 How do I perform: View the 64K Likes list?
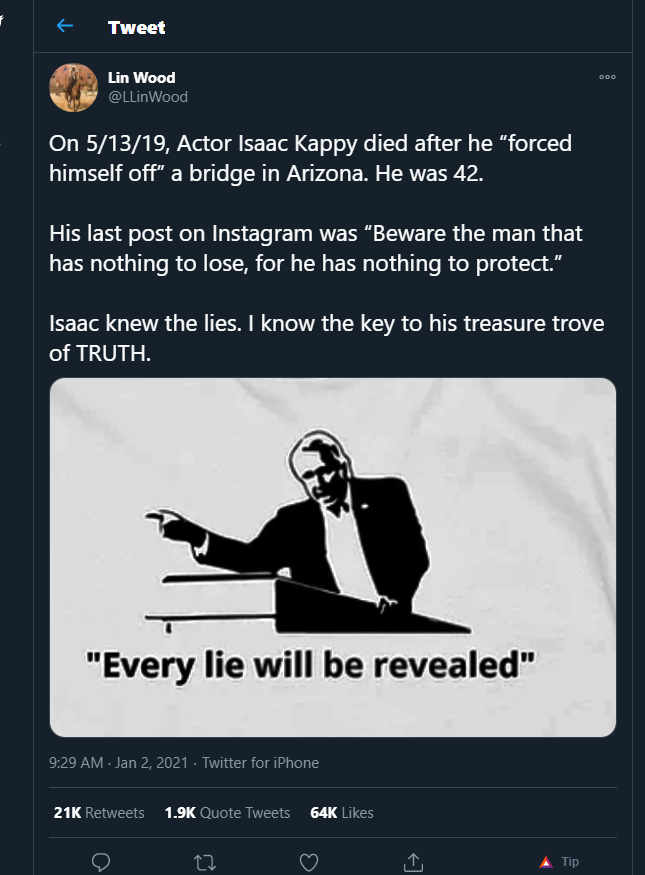[342, 813]
